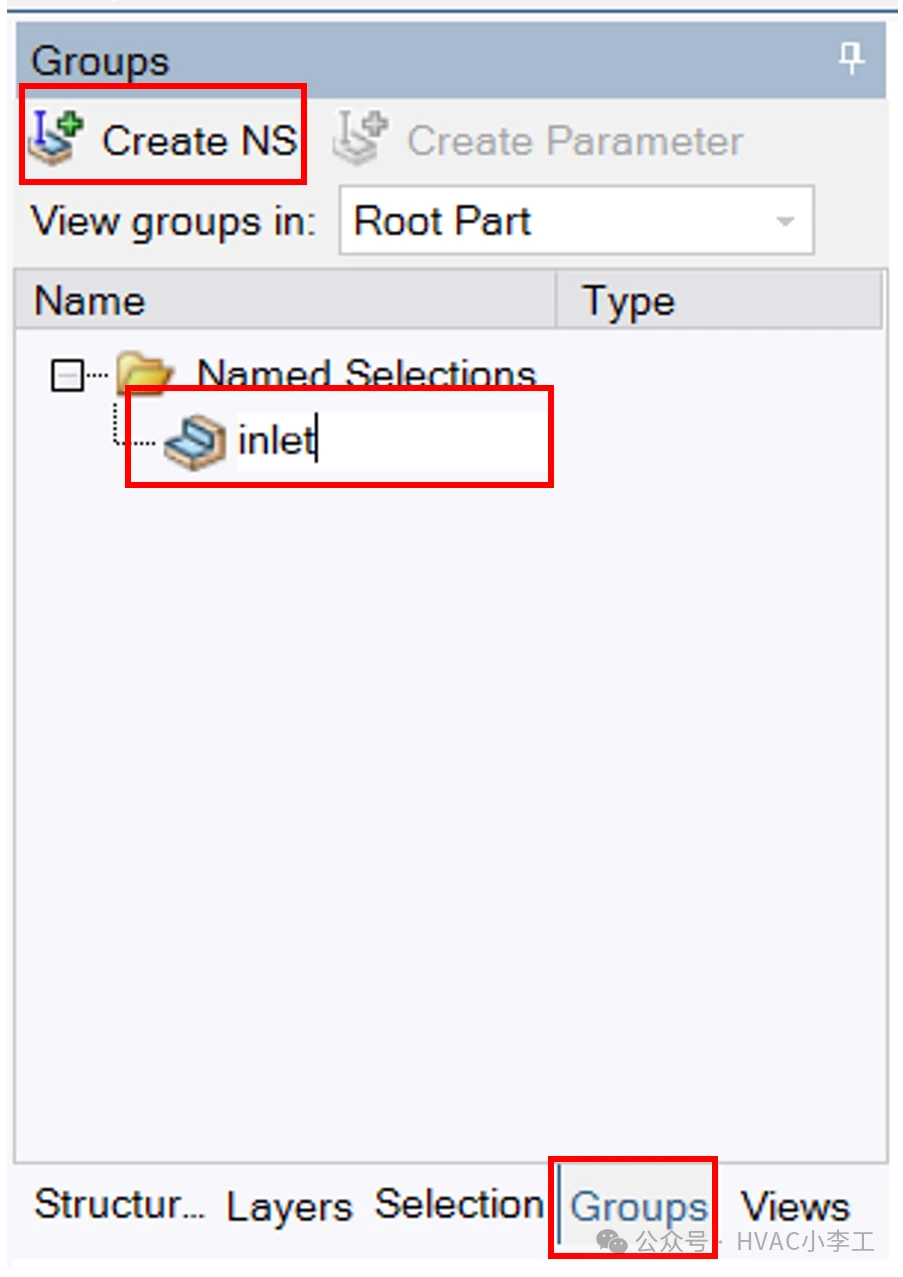This screenshot has width=903, height=1277.
Task: Select the Named Selections tree item
Action: click(367, 373)
